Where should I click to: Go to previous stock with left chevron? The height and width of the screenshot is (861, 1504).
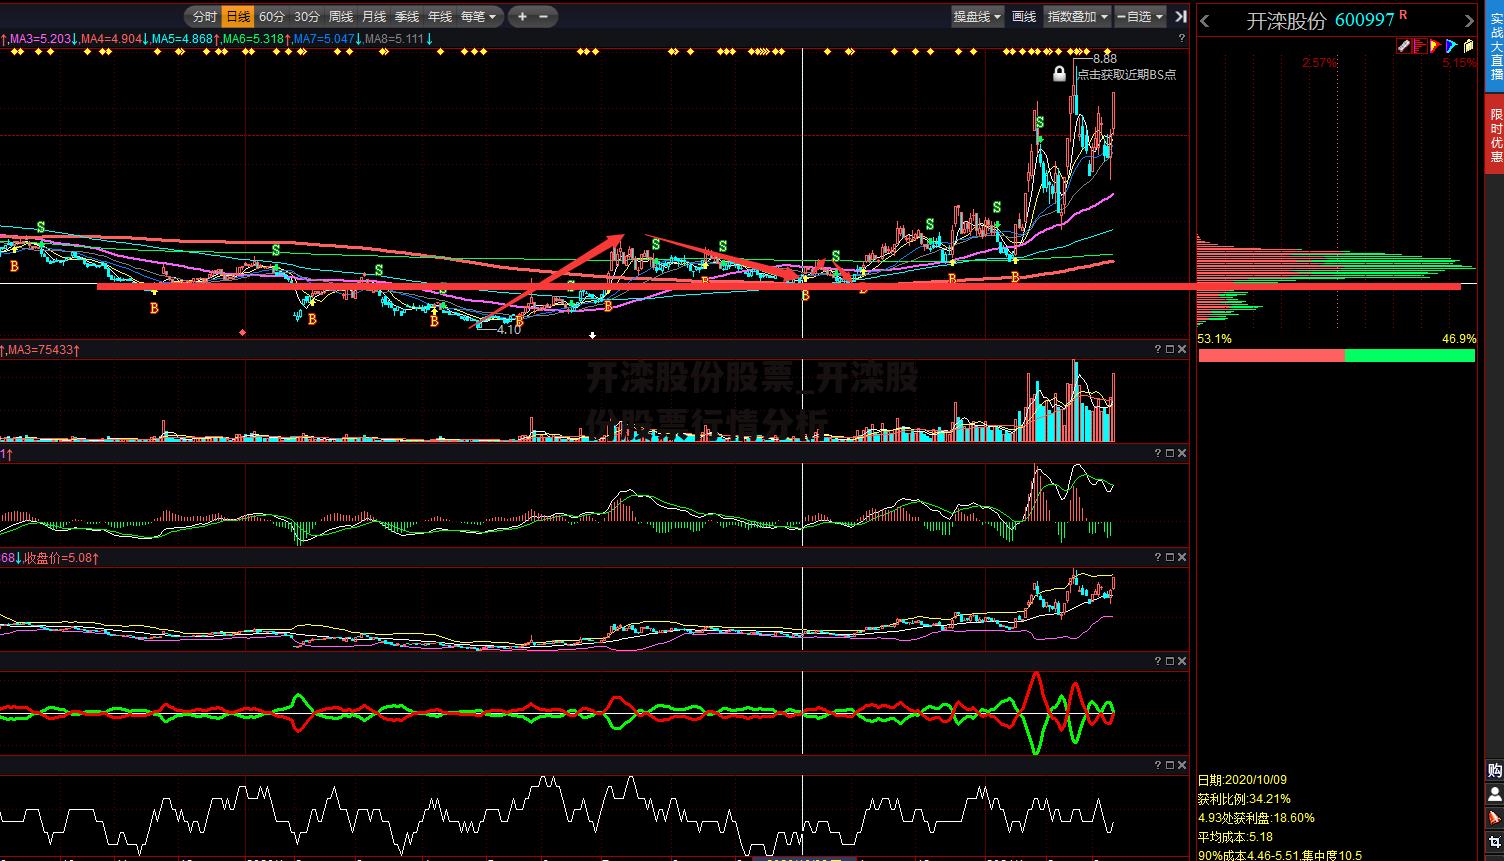coord(1205,20)
